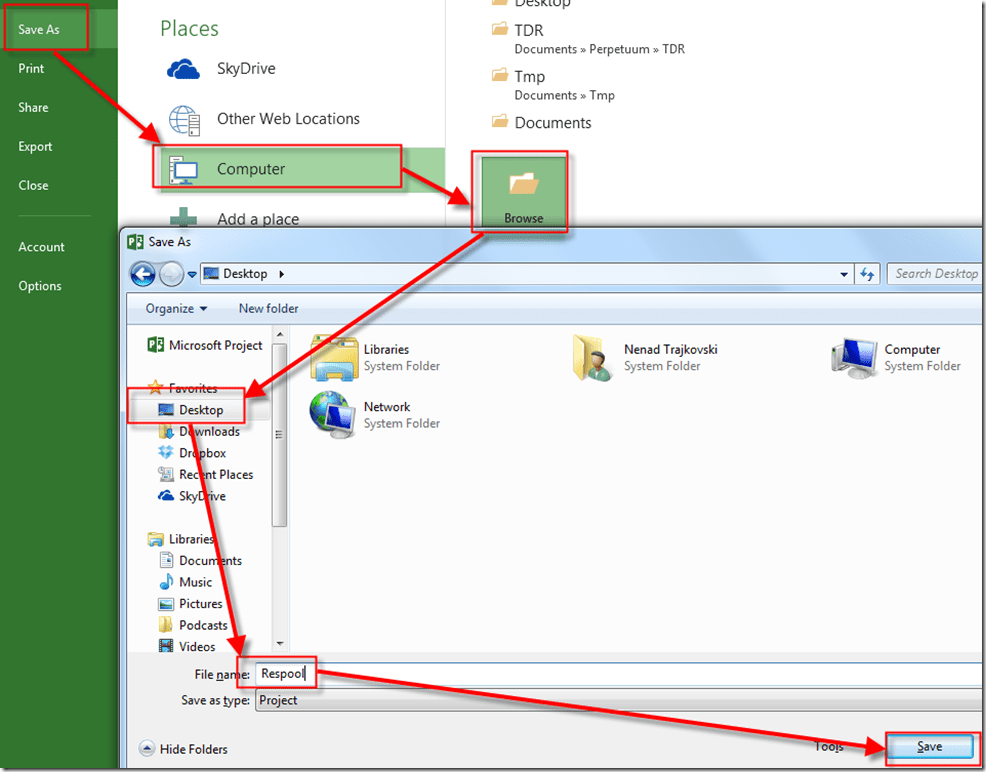Open Other Web Locations globe icon
This screenshot has height=772, width=986.
(x=184, y=119)
